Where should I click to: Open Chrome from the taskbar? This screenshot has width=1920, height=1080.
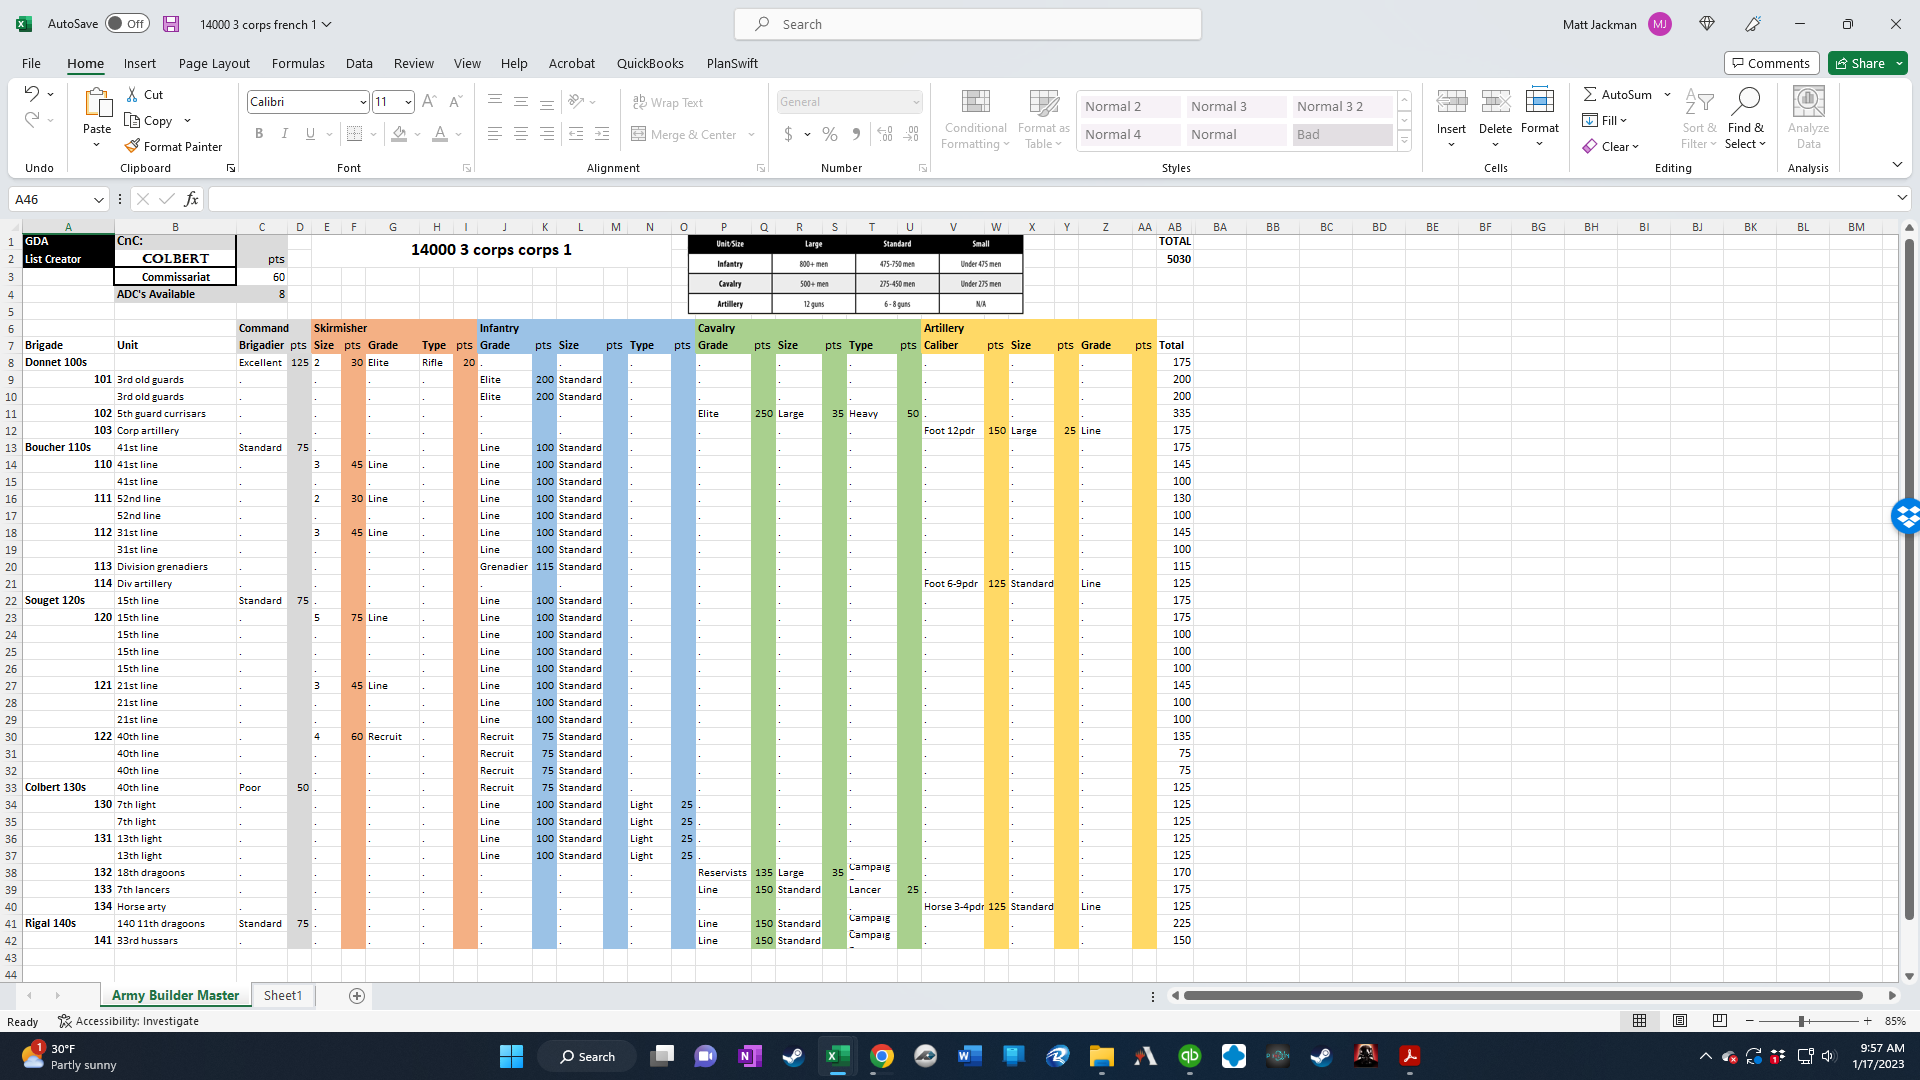881,1056
